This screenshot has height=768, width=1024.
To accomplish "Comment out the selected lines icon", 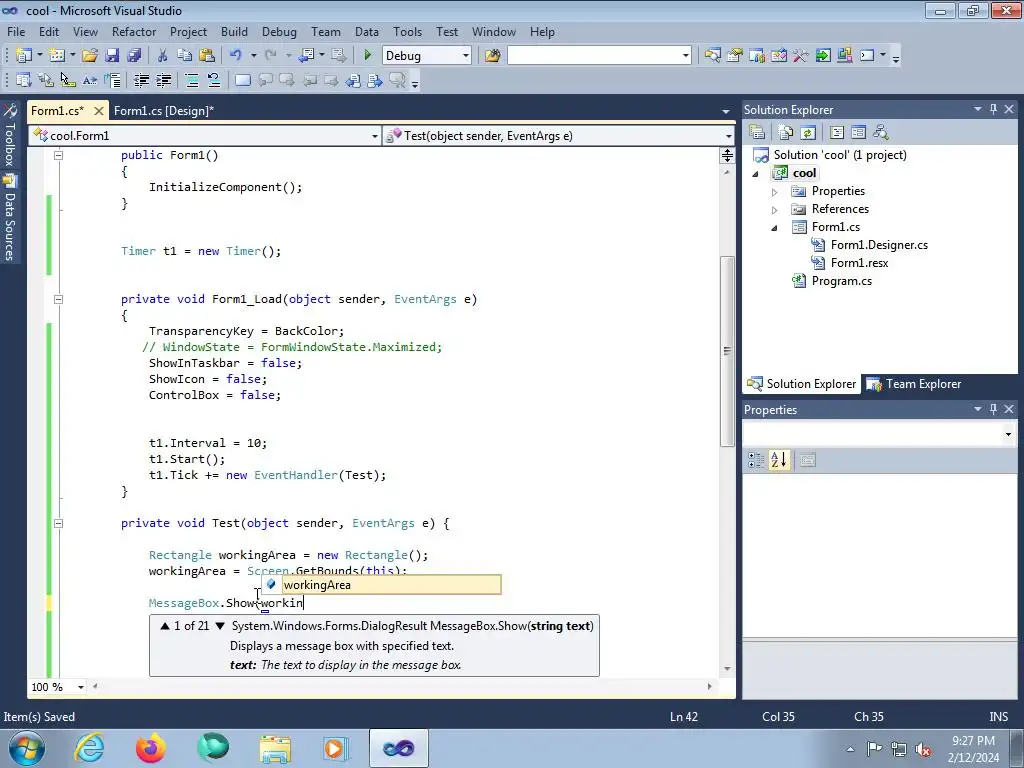I will click(191, 80).
